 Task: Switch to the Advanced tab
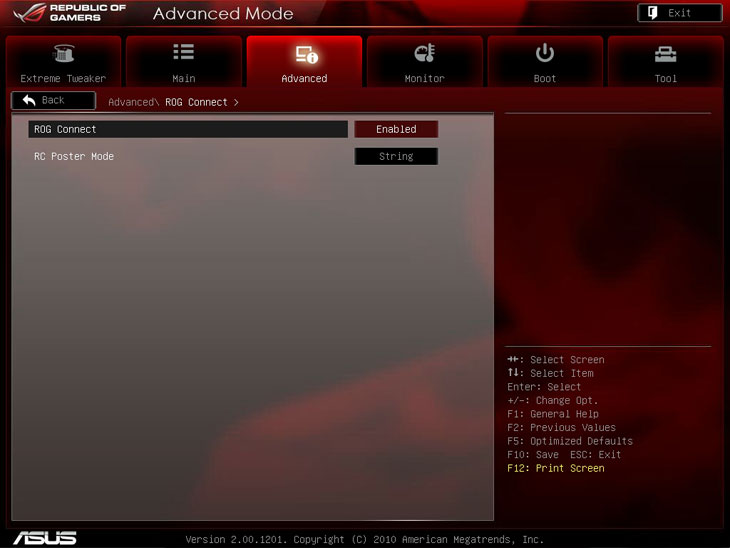(304, 62)
